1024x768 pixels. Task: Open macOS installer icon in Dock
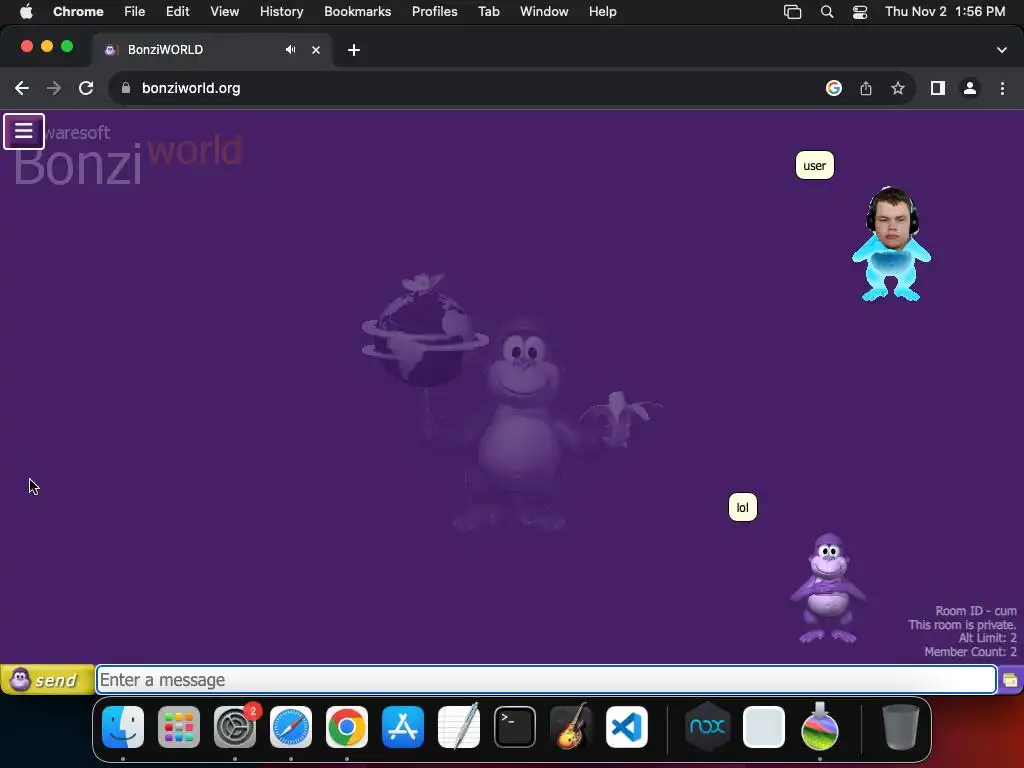[820, 727]
